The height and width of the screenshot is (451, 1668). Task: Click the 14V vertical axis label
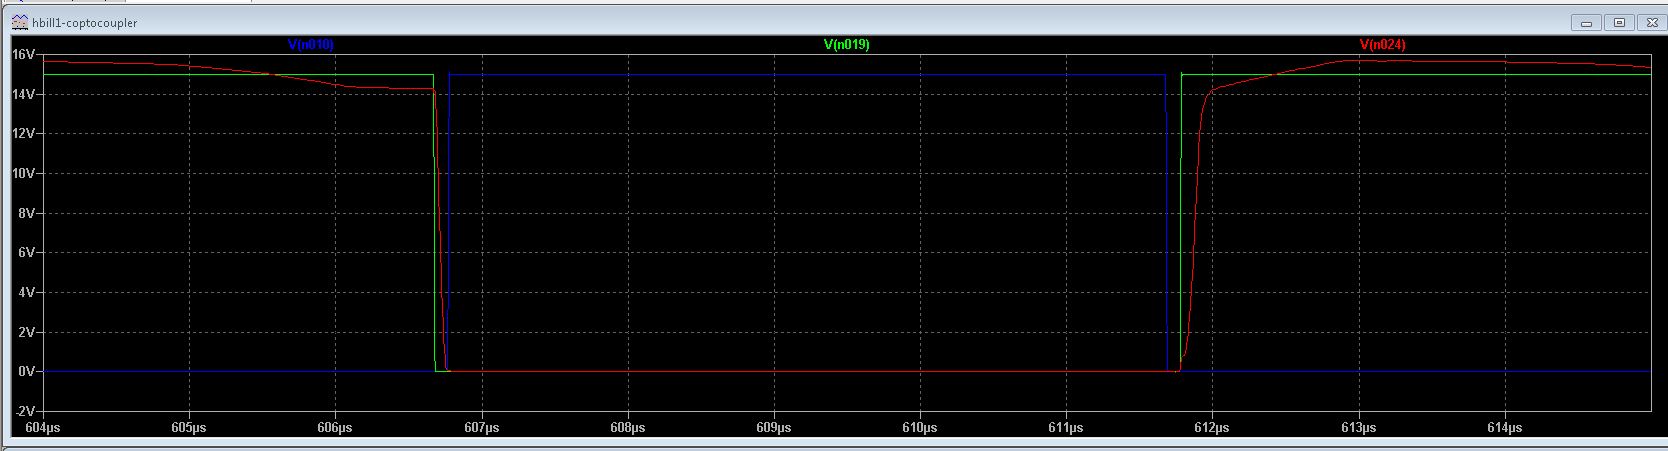24,94
